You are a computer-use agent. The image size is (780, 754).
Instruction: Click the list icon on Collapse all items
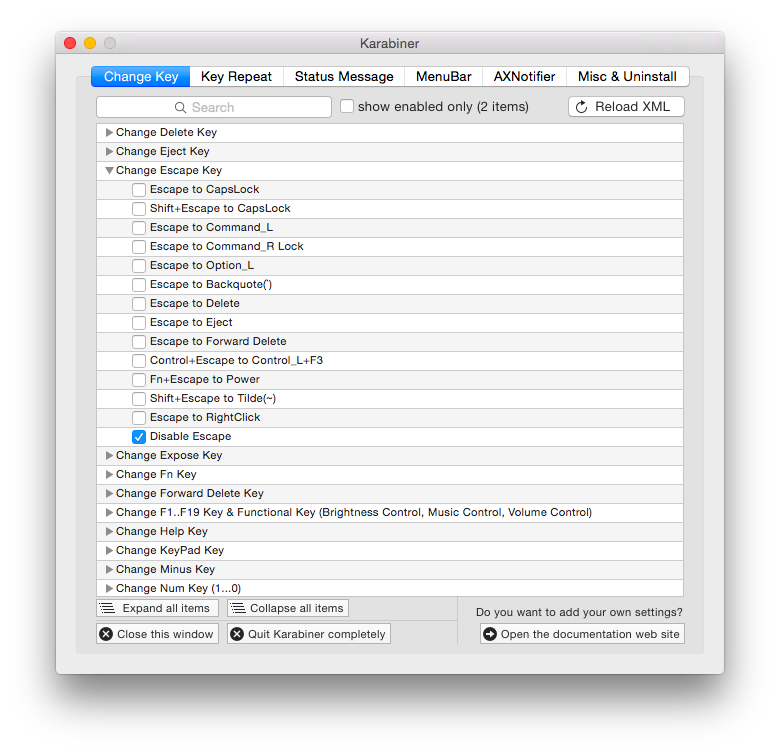(x=238, y=608)
